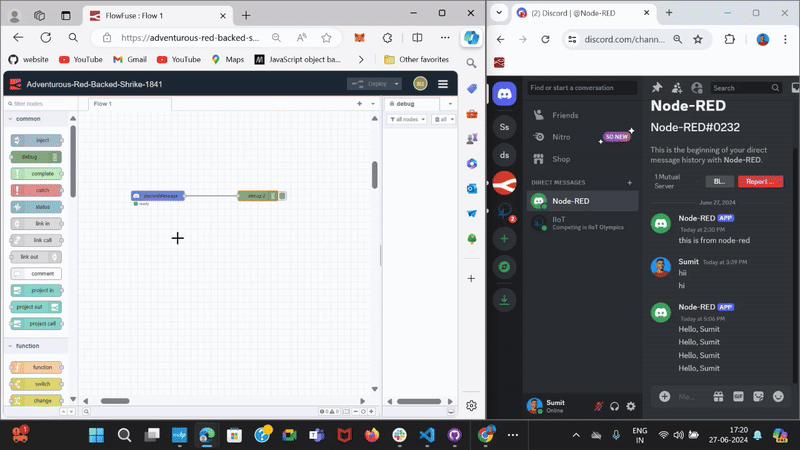
Task: Open the GIF picker button
Action: pos(738,396)
